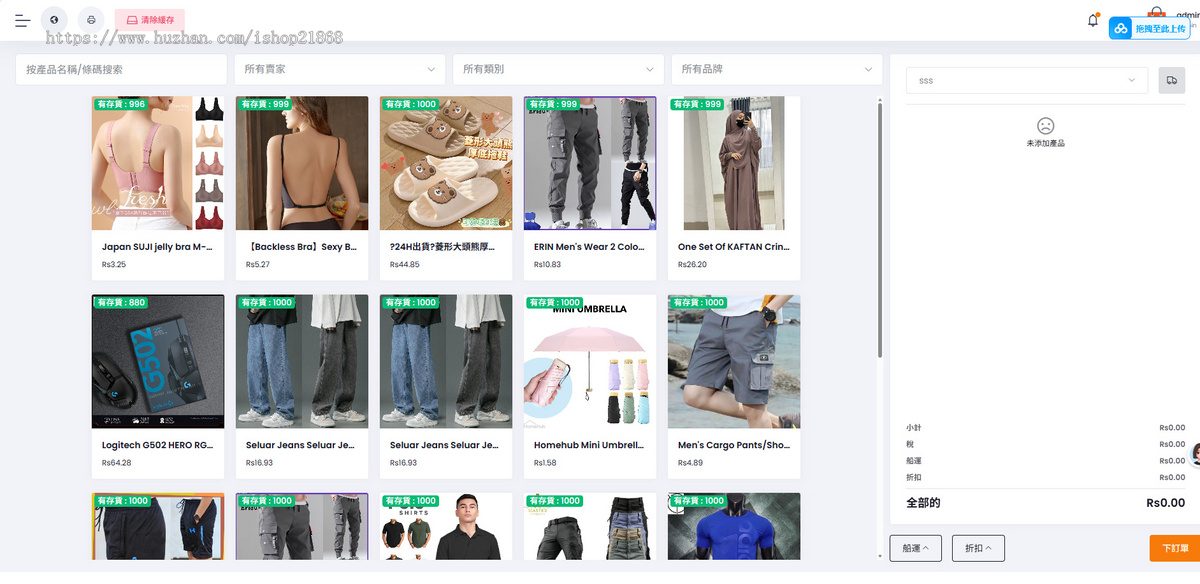Expand the 所有品牌 brand dropdown
This screenshot has height=584, width=1200.
pyautogui.click(x=777, y=70)
